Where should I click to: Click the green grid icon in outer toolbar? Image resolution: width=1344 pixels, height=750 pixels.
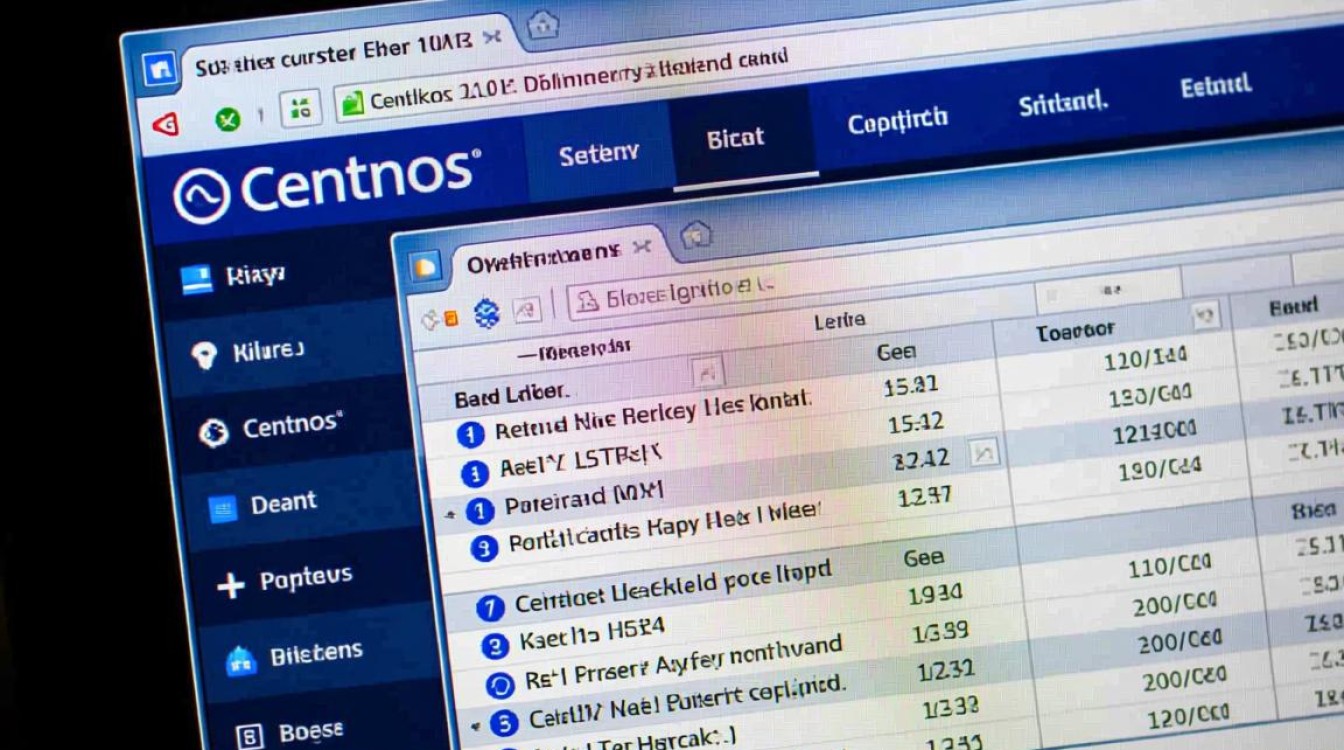click(300, 108)
